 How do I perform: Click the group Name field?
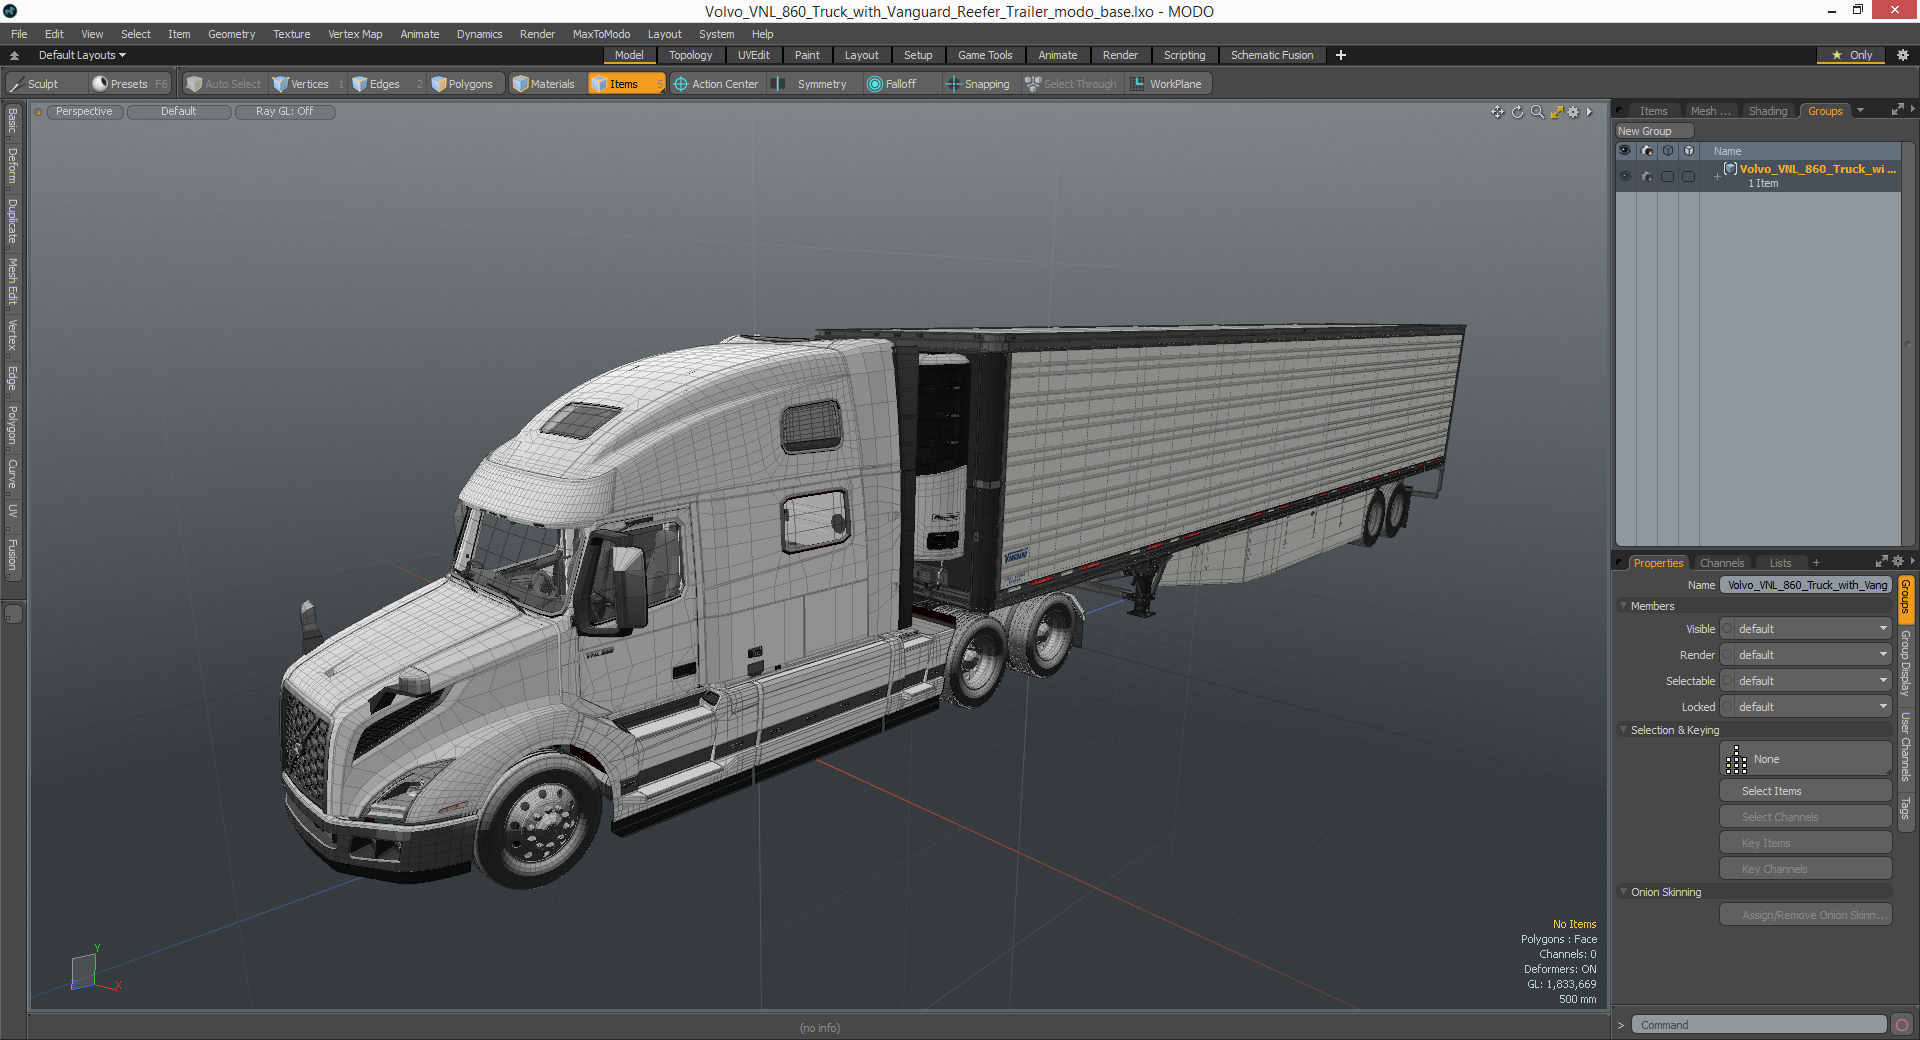1805,585
